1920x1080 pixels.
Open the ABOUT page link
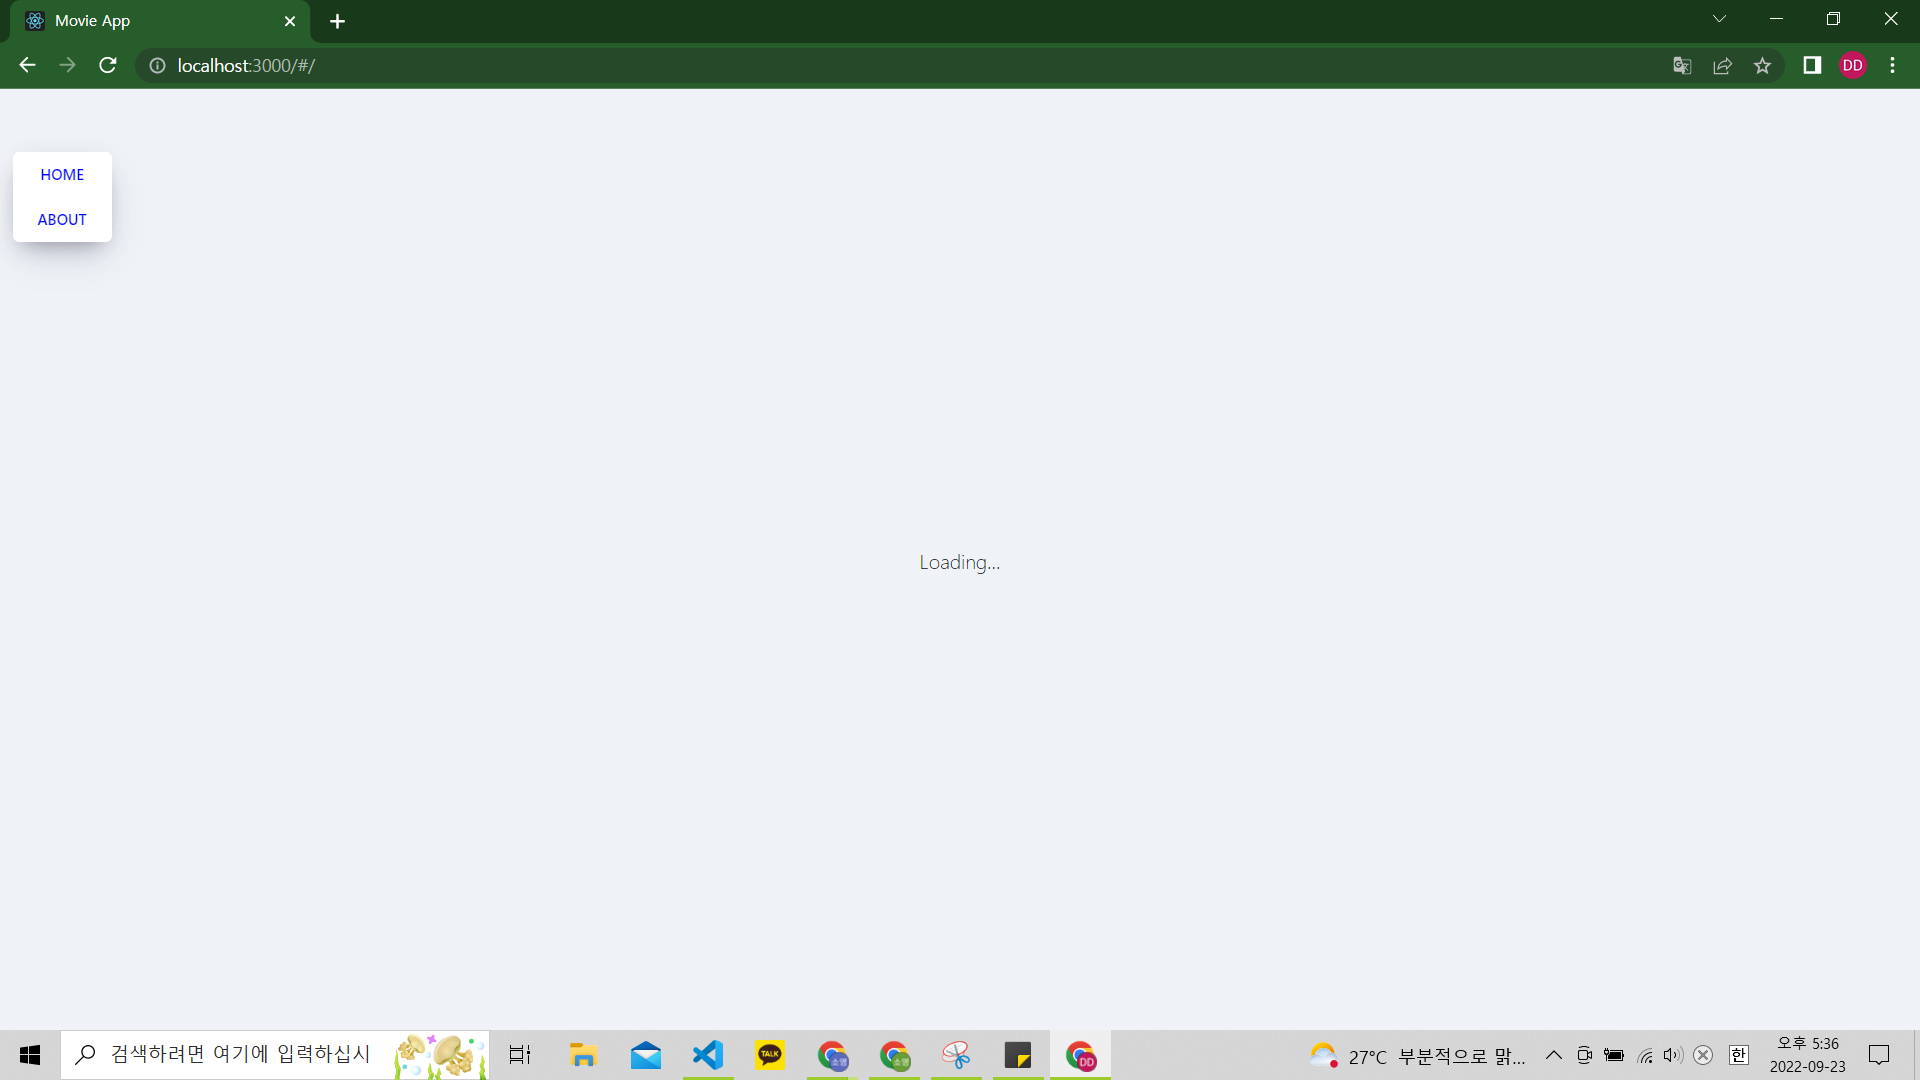click(x=62, y=220)
